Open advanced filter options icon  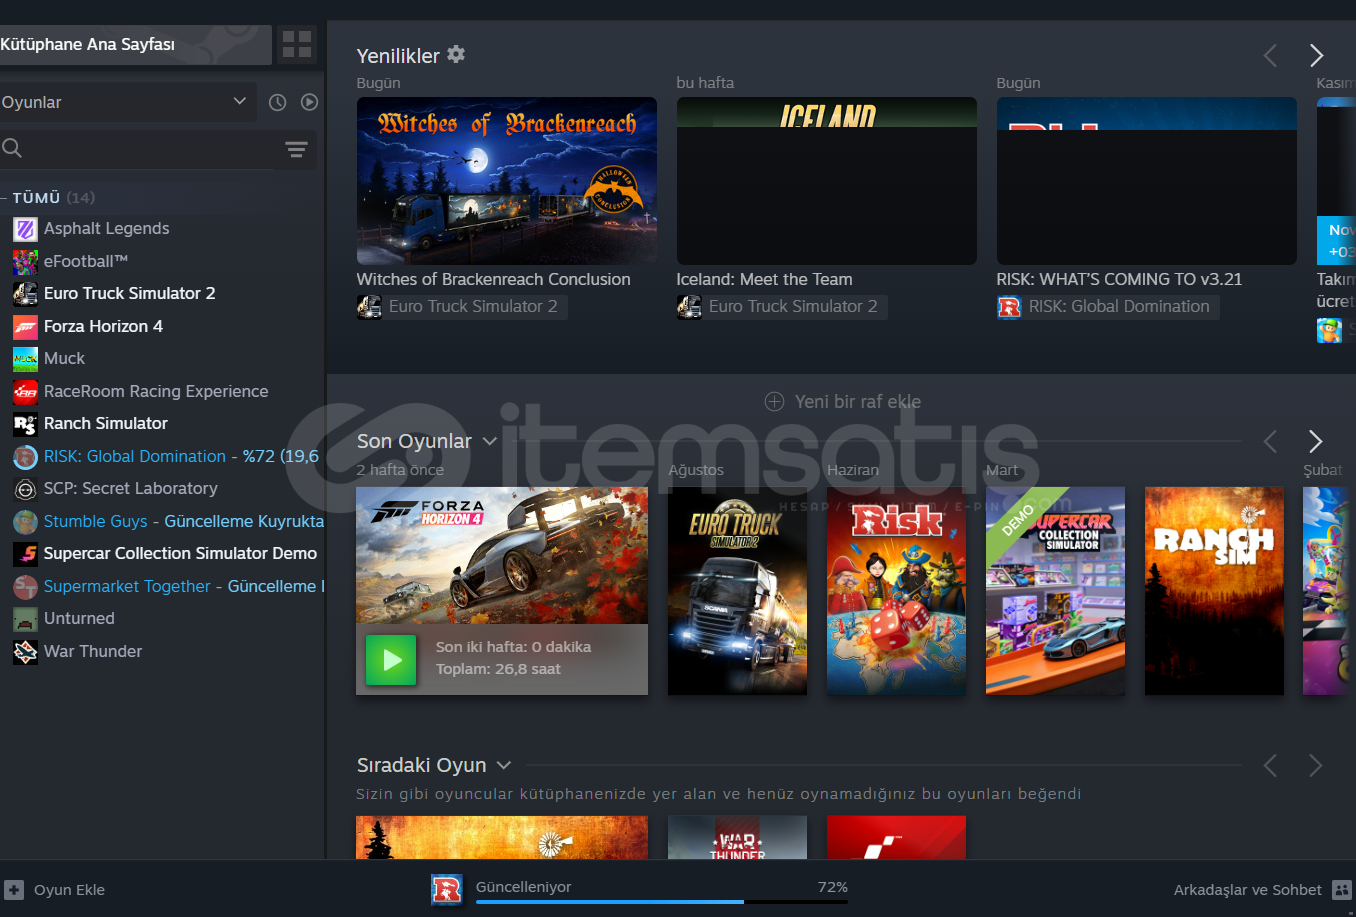tap(296, 149)
